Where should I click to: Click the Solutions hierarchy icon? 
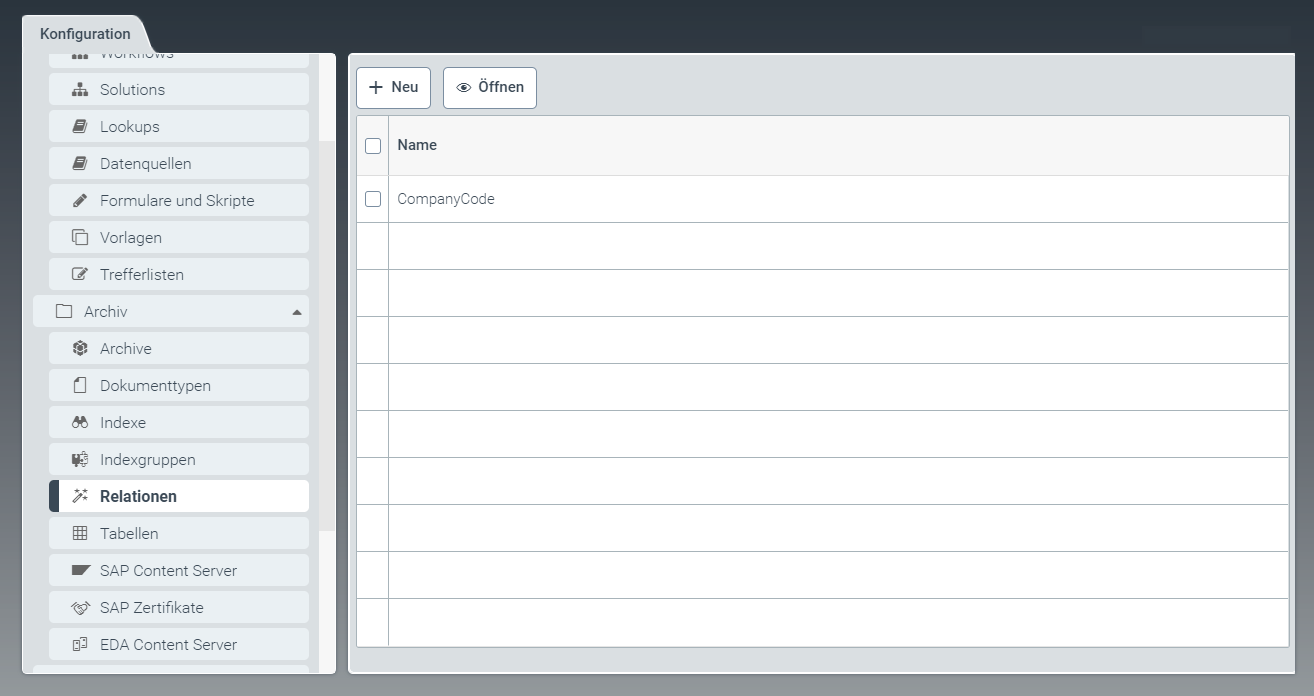click(80, 90)
